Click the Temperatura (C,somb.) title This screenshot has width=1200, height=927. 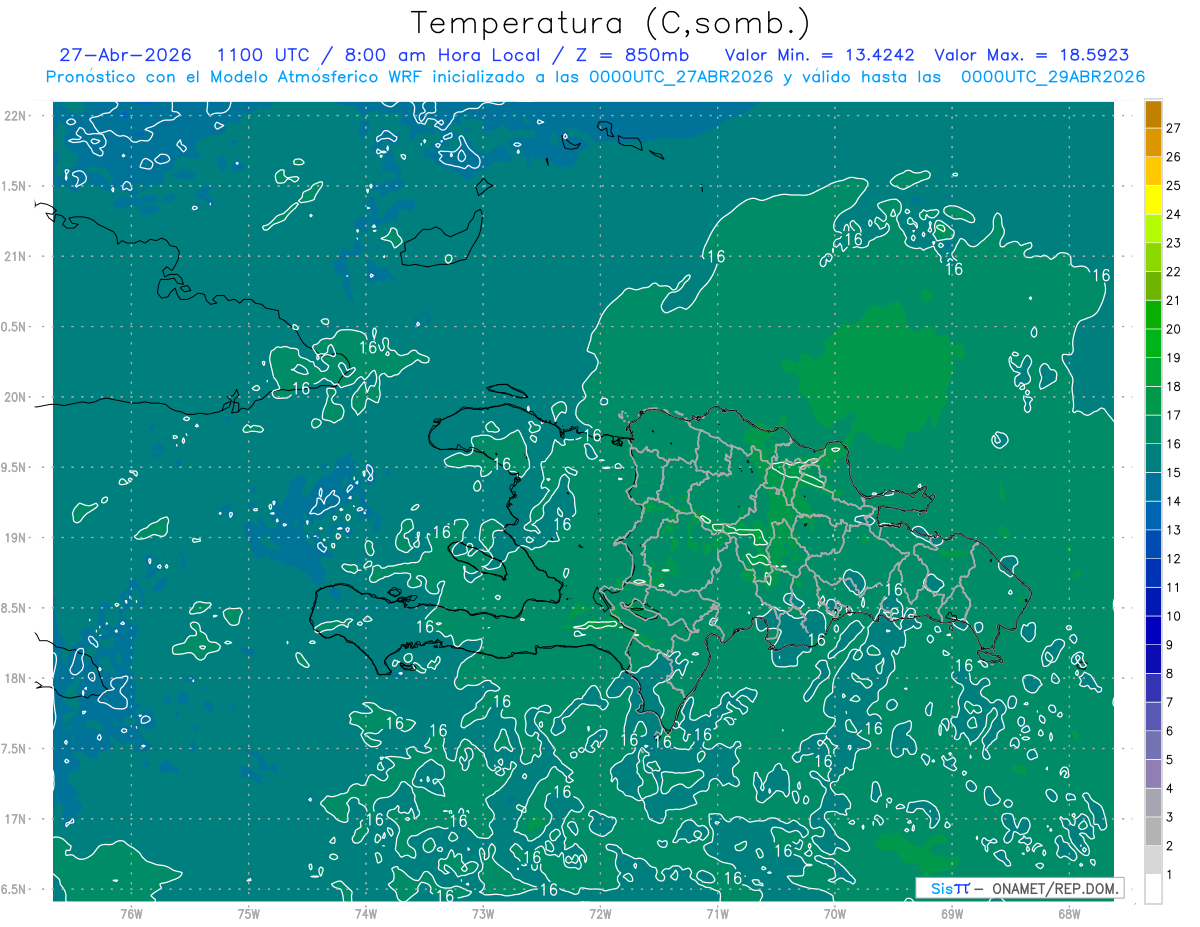(611, 22)
